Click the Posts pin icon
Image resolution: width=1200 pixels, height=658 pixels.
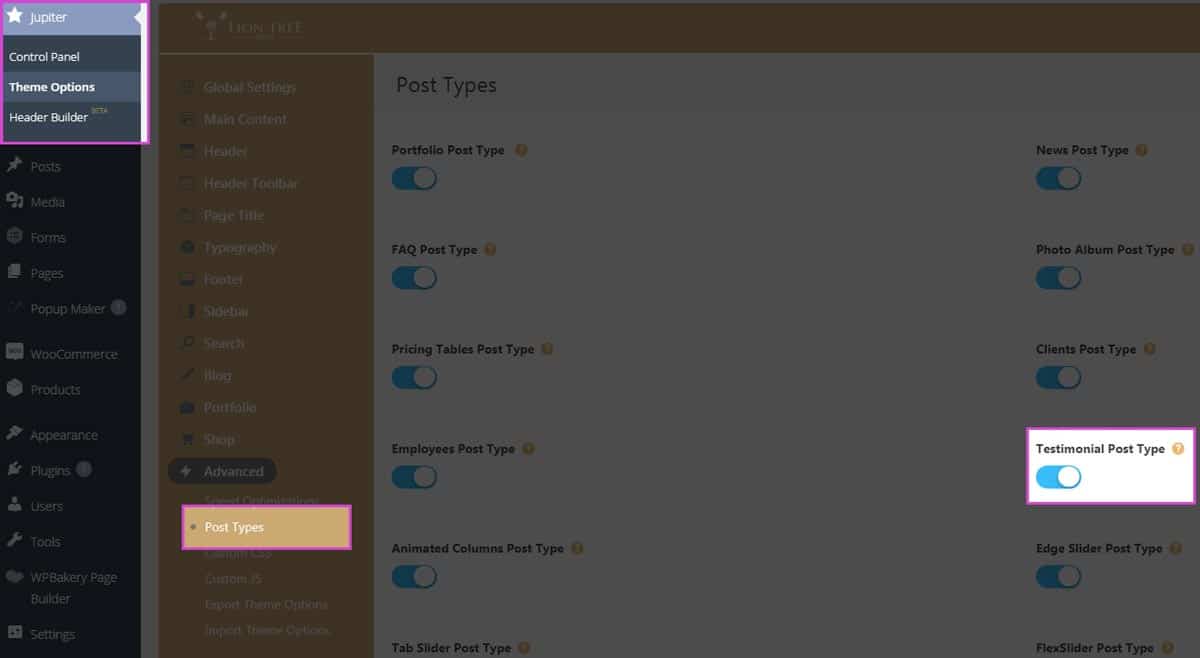pos(15,166)
